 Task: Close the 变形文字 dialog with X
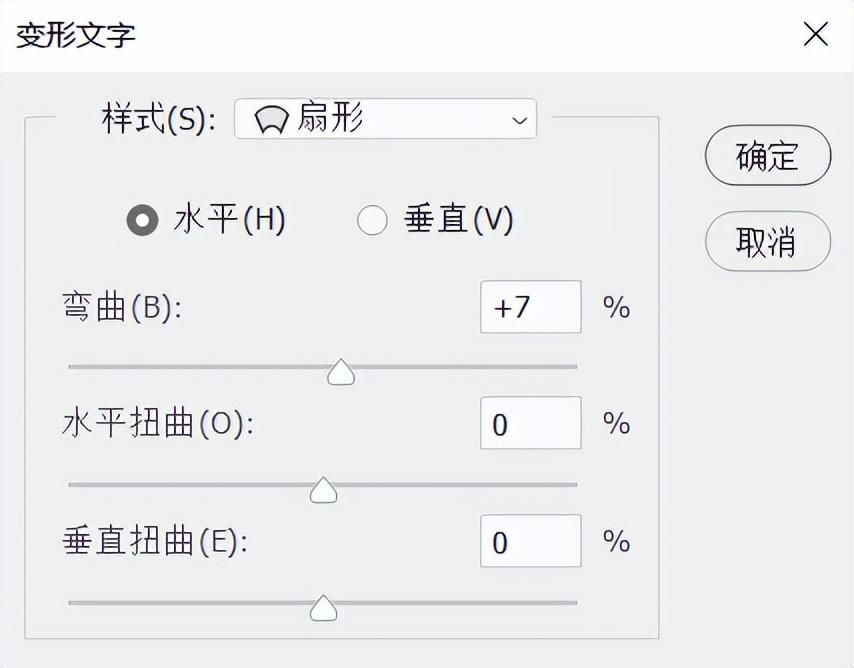[816, 35]
